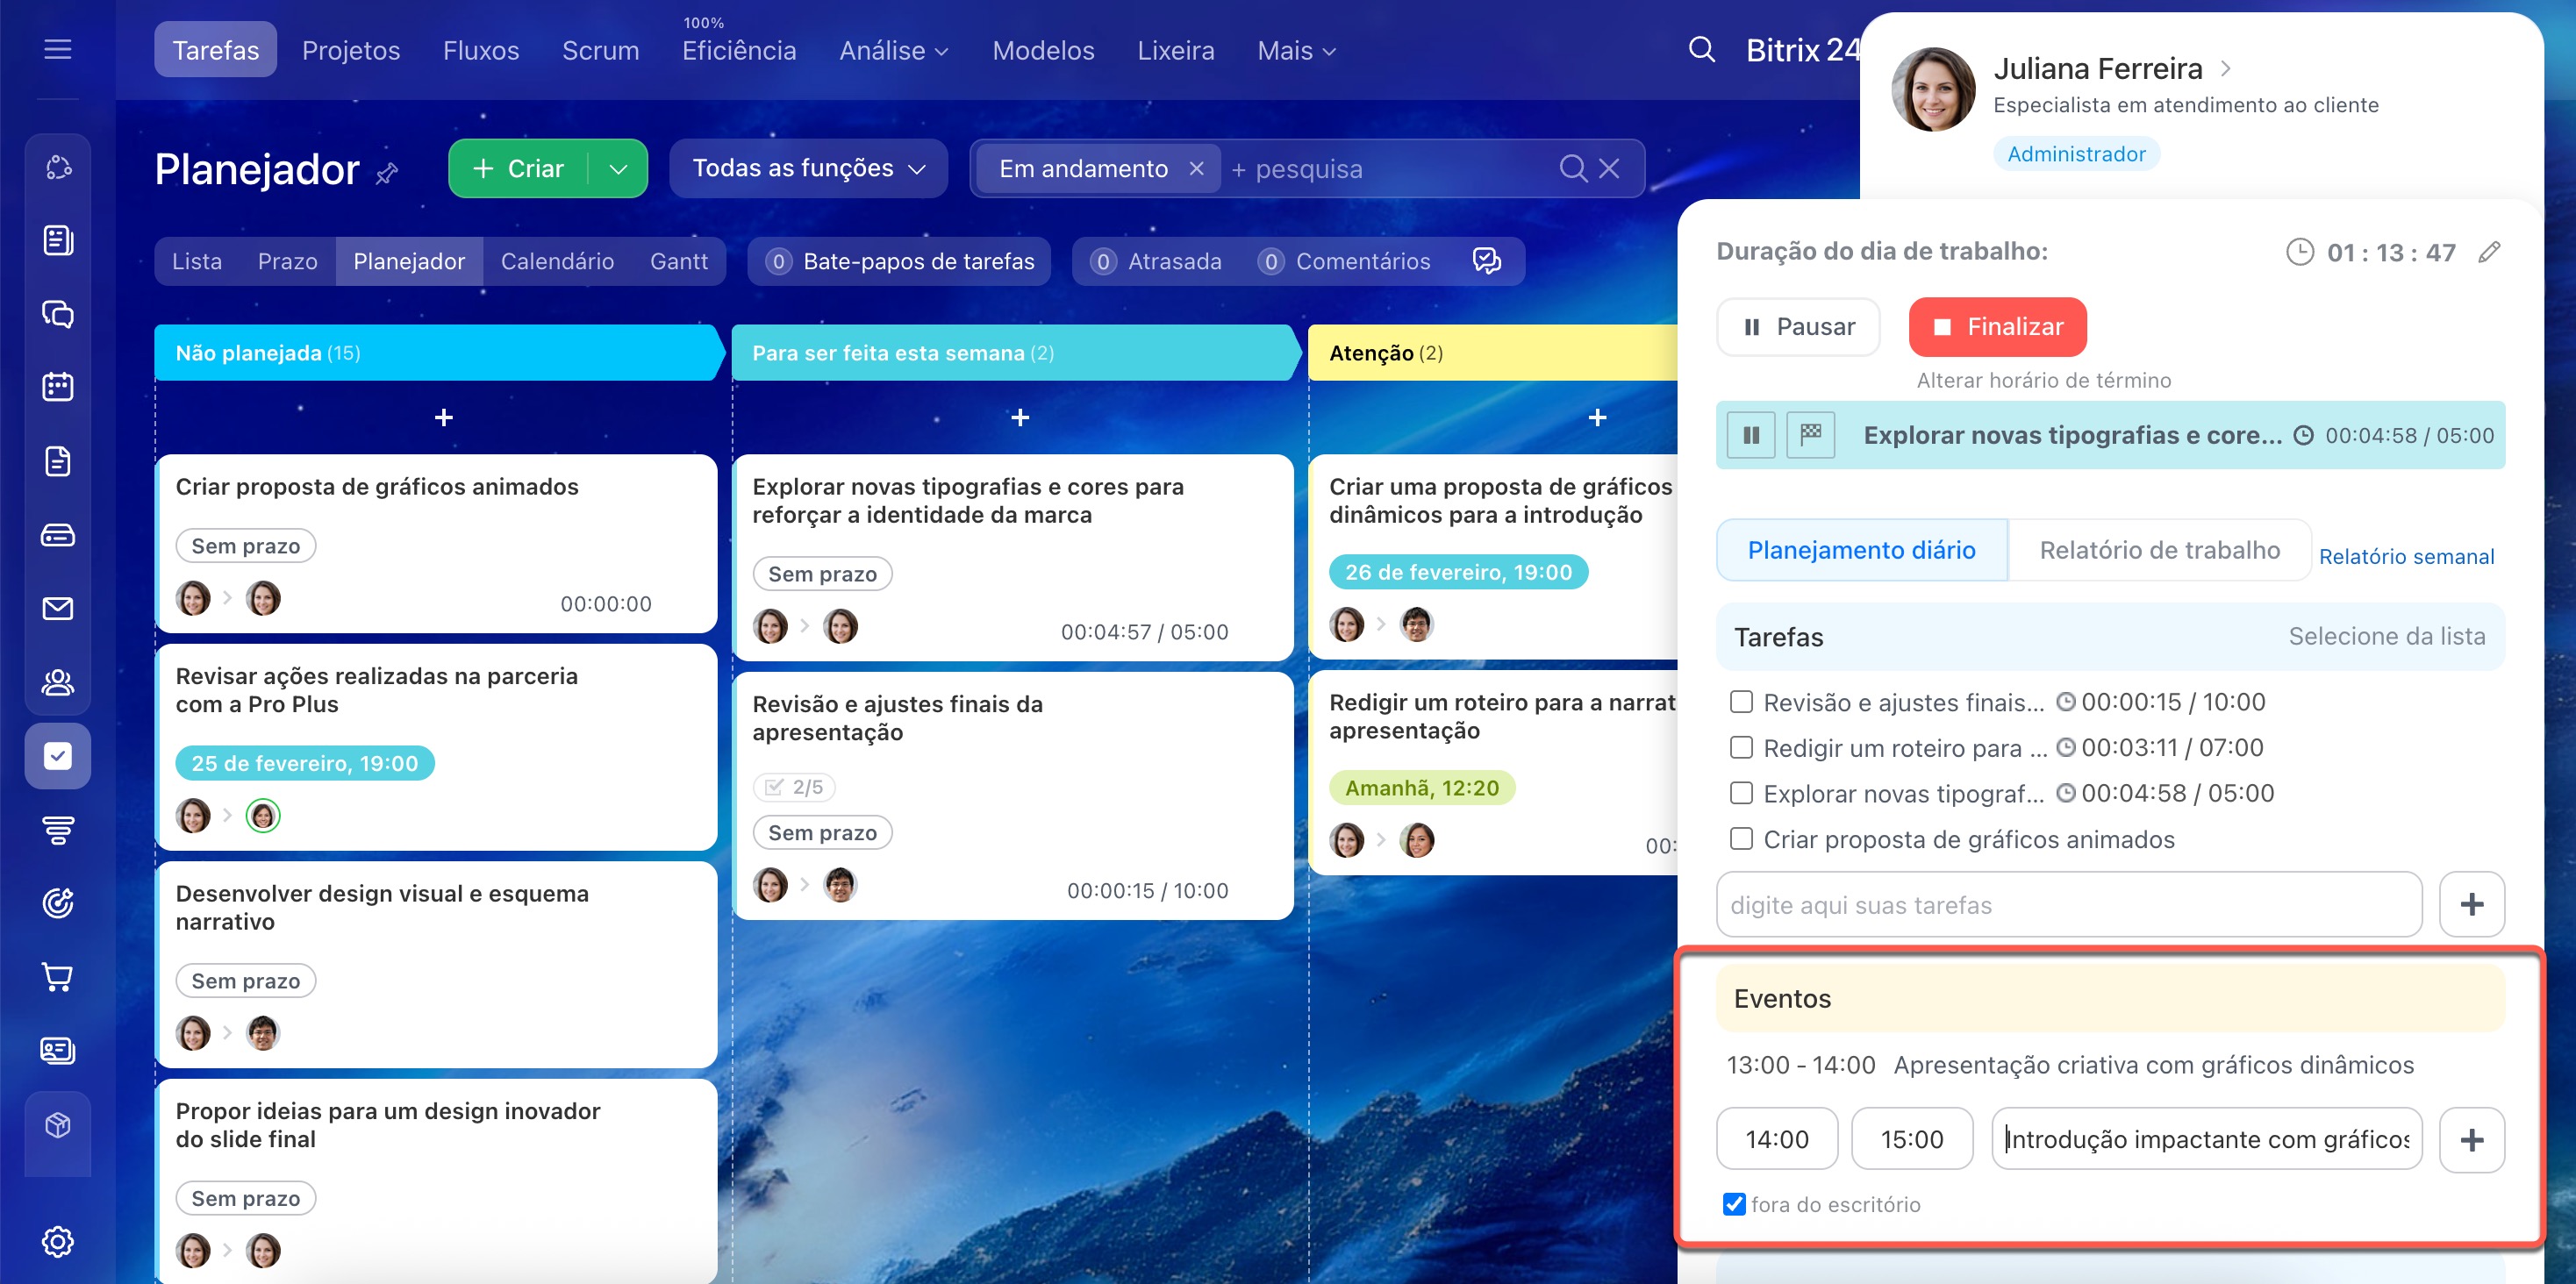This screenshot has width=2576, height=1284.
Task: Pause the running task timer
Action: pos(1751,435)
